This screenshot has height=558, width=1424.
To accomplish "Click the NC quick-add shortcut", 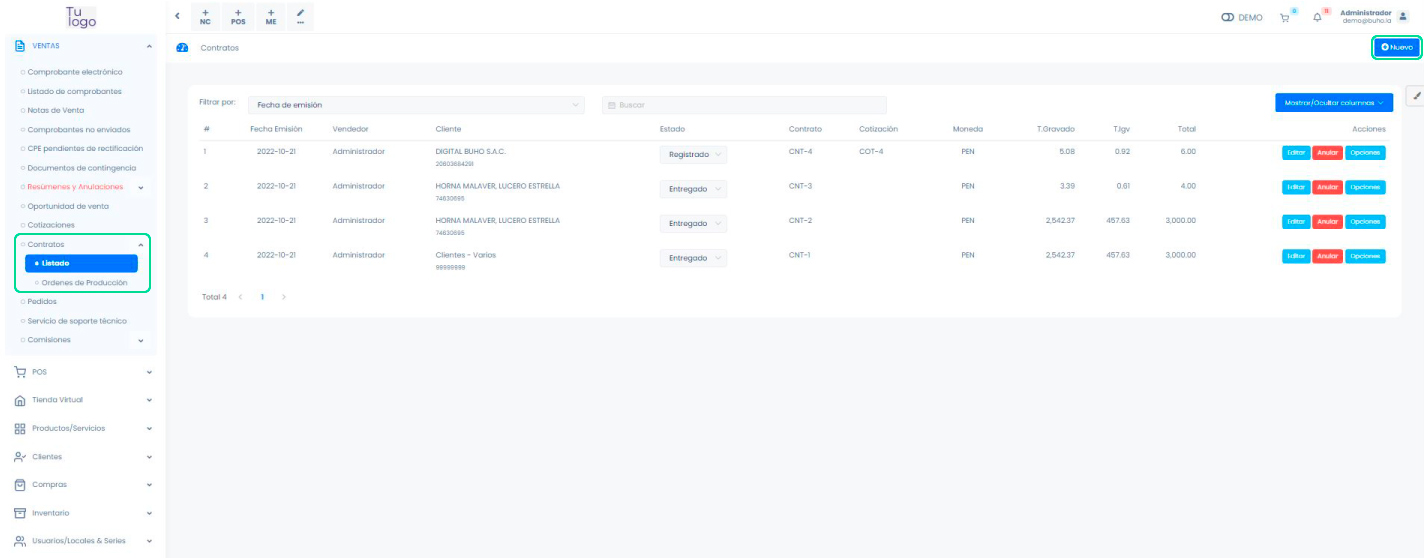I will 205,16.
